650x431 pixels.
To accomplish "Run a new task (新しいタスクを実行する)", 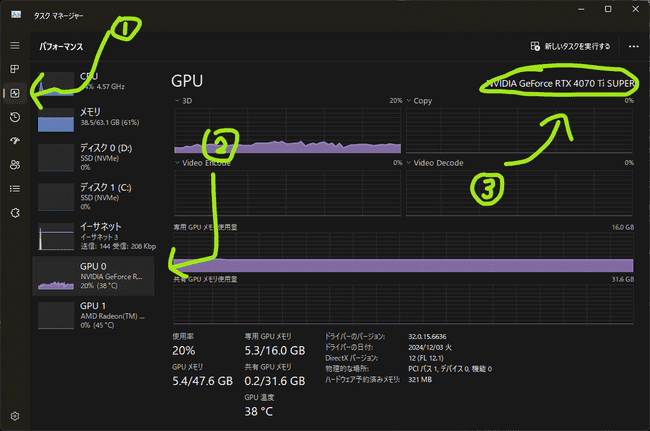I will tap(570, 46).
